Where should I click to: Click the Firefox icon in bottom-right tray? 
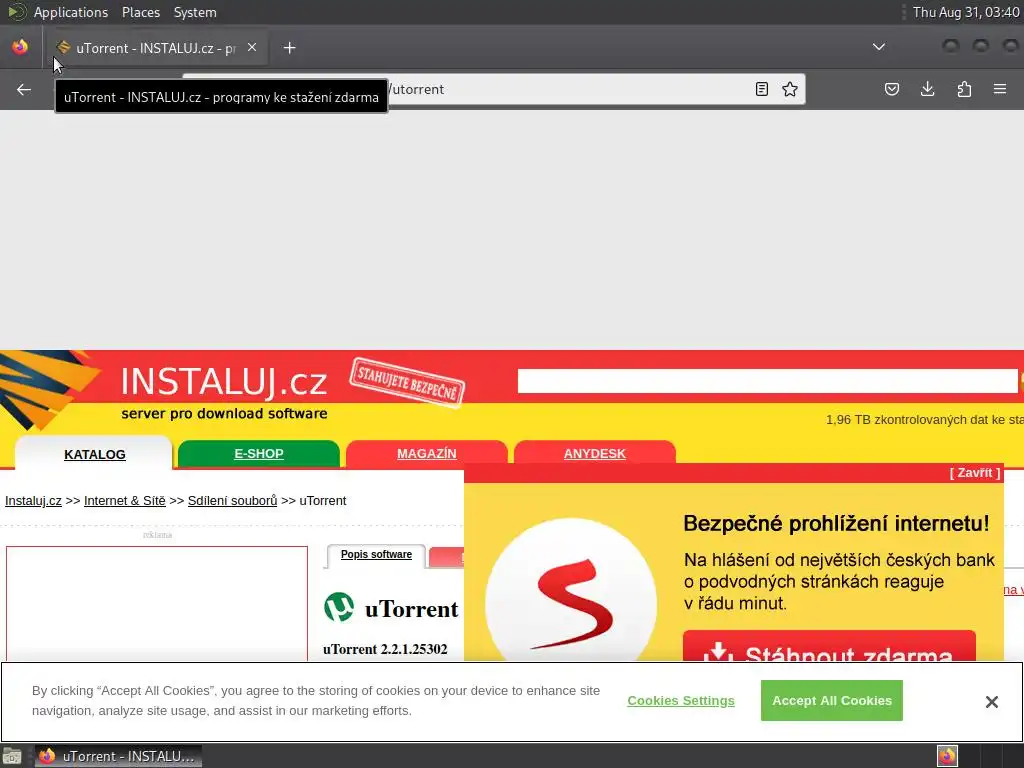click(x=947, y=756)
